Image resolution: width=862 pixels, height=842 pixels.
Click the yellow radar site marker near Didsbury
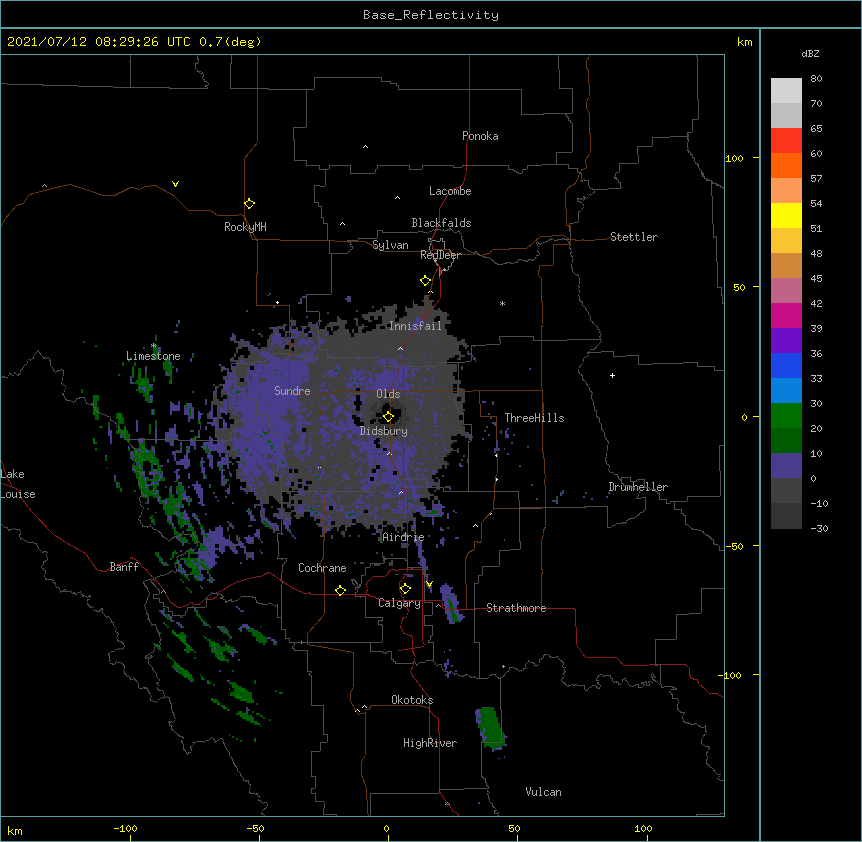click(388, 416)
